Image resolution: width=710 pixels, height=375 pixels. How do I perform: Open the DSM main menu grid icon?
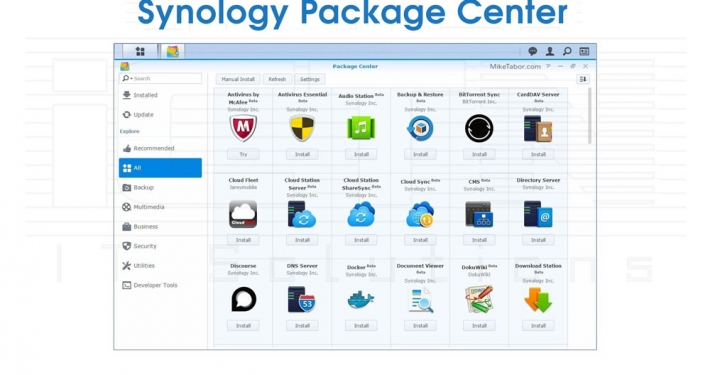[x=140, y=51]
